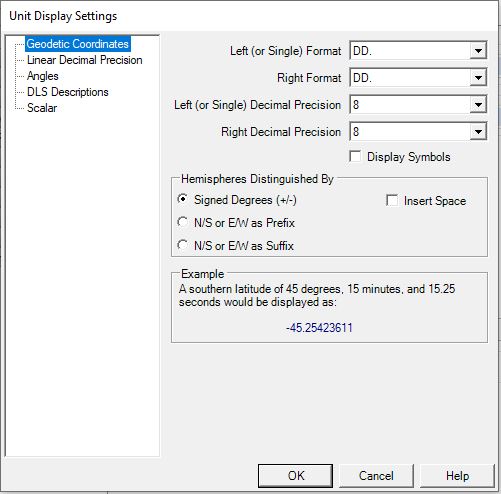
Task: Choose N/S or E/W as Prefix
Action: [183, 222]
